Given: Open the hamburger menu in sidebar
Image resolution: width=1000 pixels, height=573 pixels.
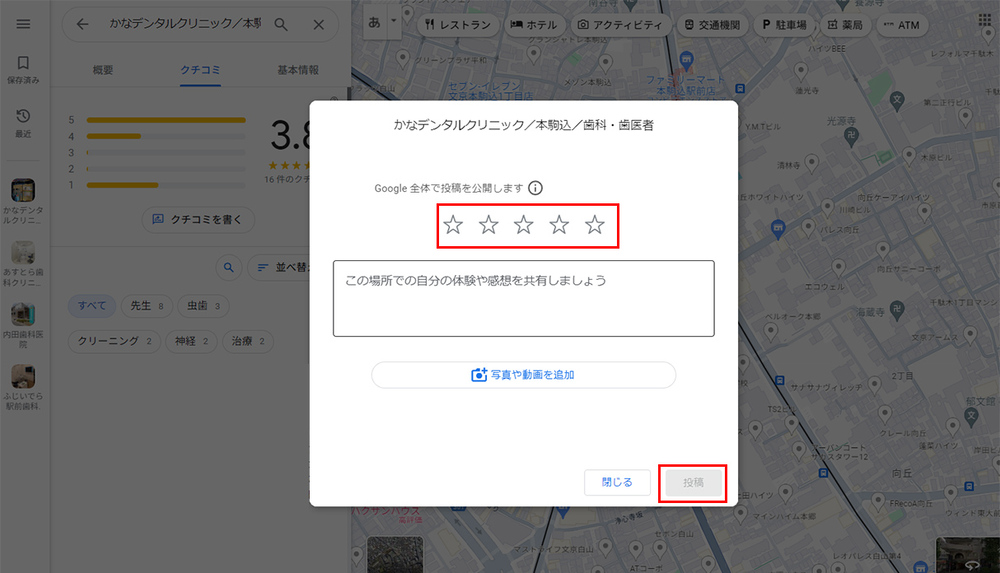Looking at the screenshot, I should 24,24.
